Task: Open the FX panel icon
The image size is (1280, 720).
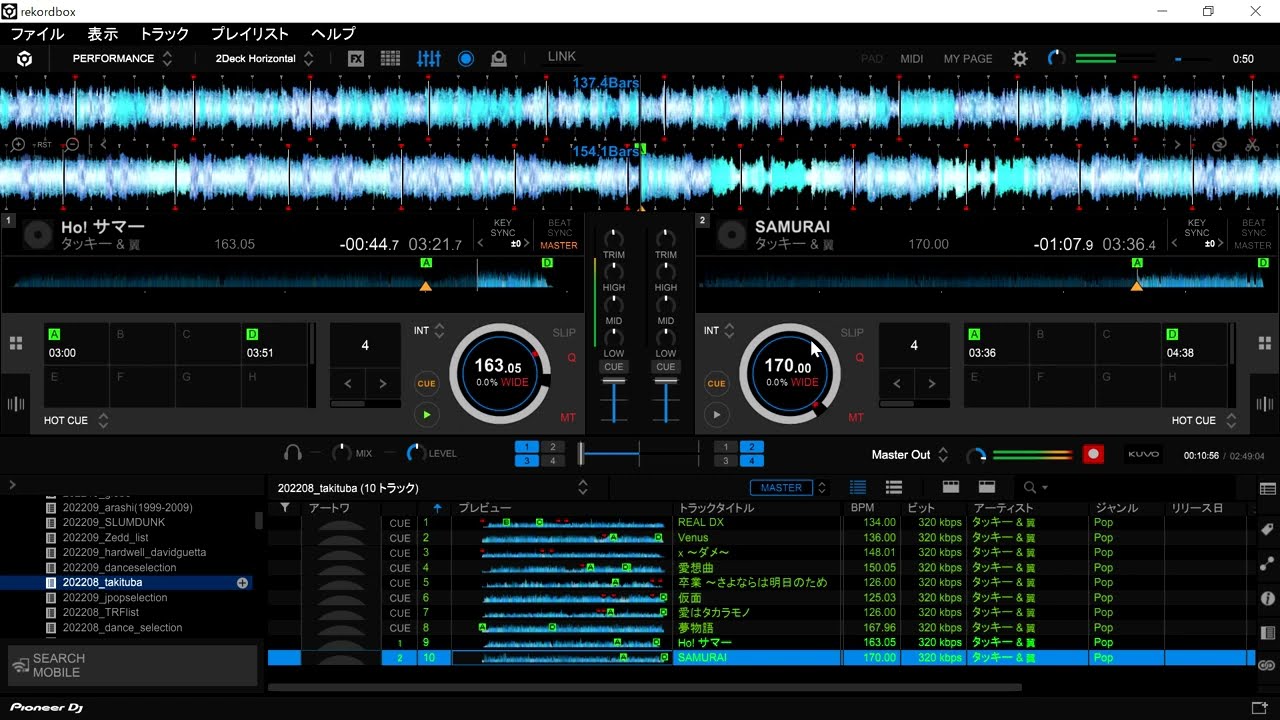Action: 356,58
